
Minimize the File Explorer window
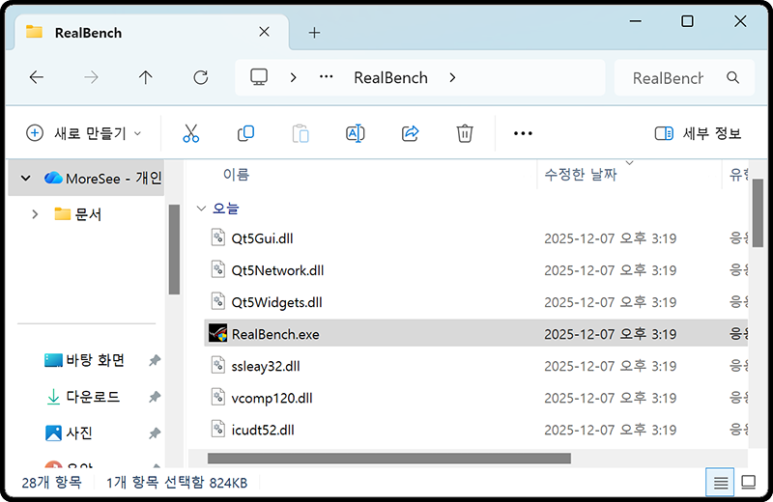[x=635, y=21]
